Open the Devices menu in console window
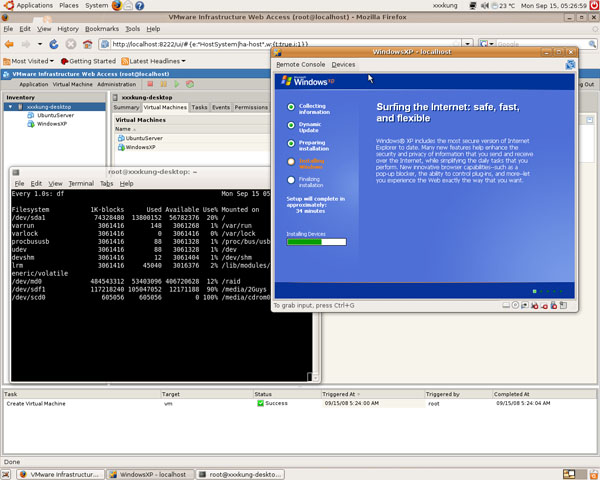The image size is (600, 480). 343,65
